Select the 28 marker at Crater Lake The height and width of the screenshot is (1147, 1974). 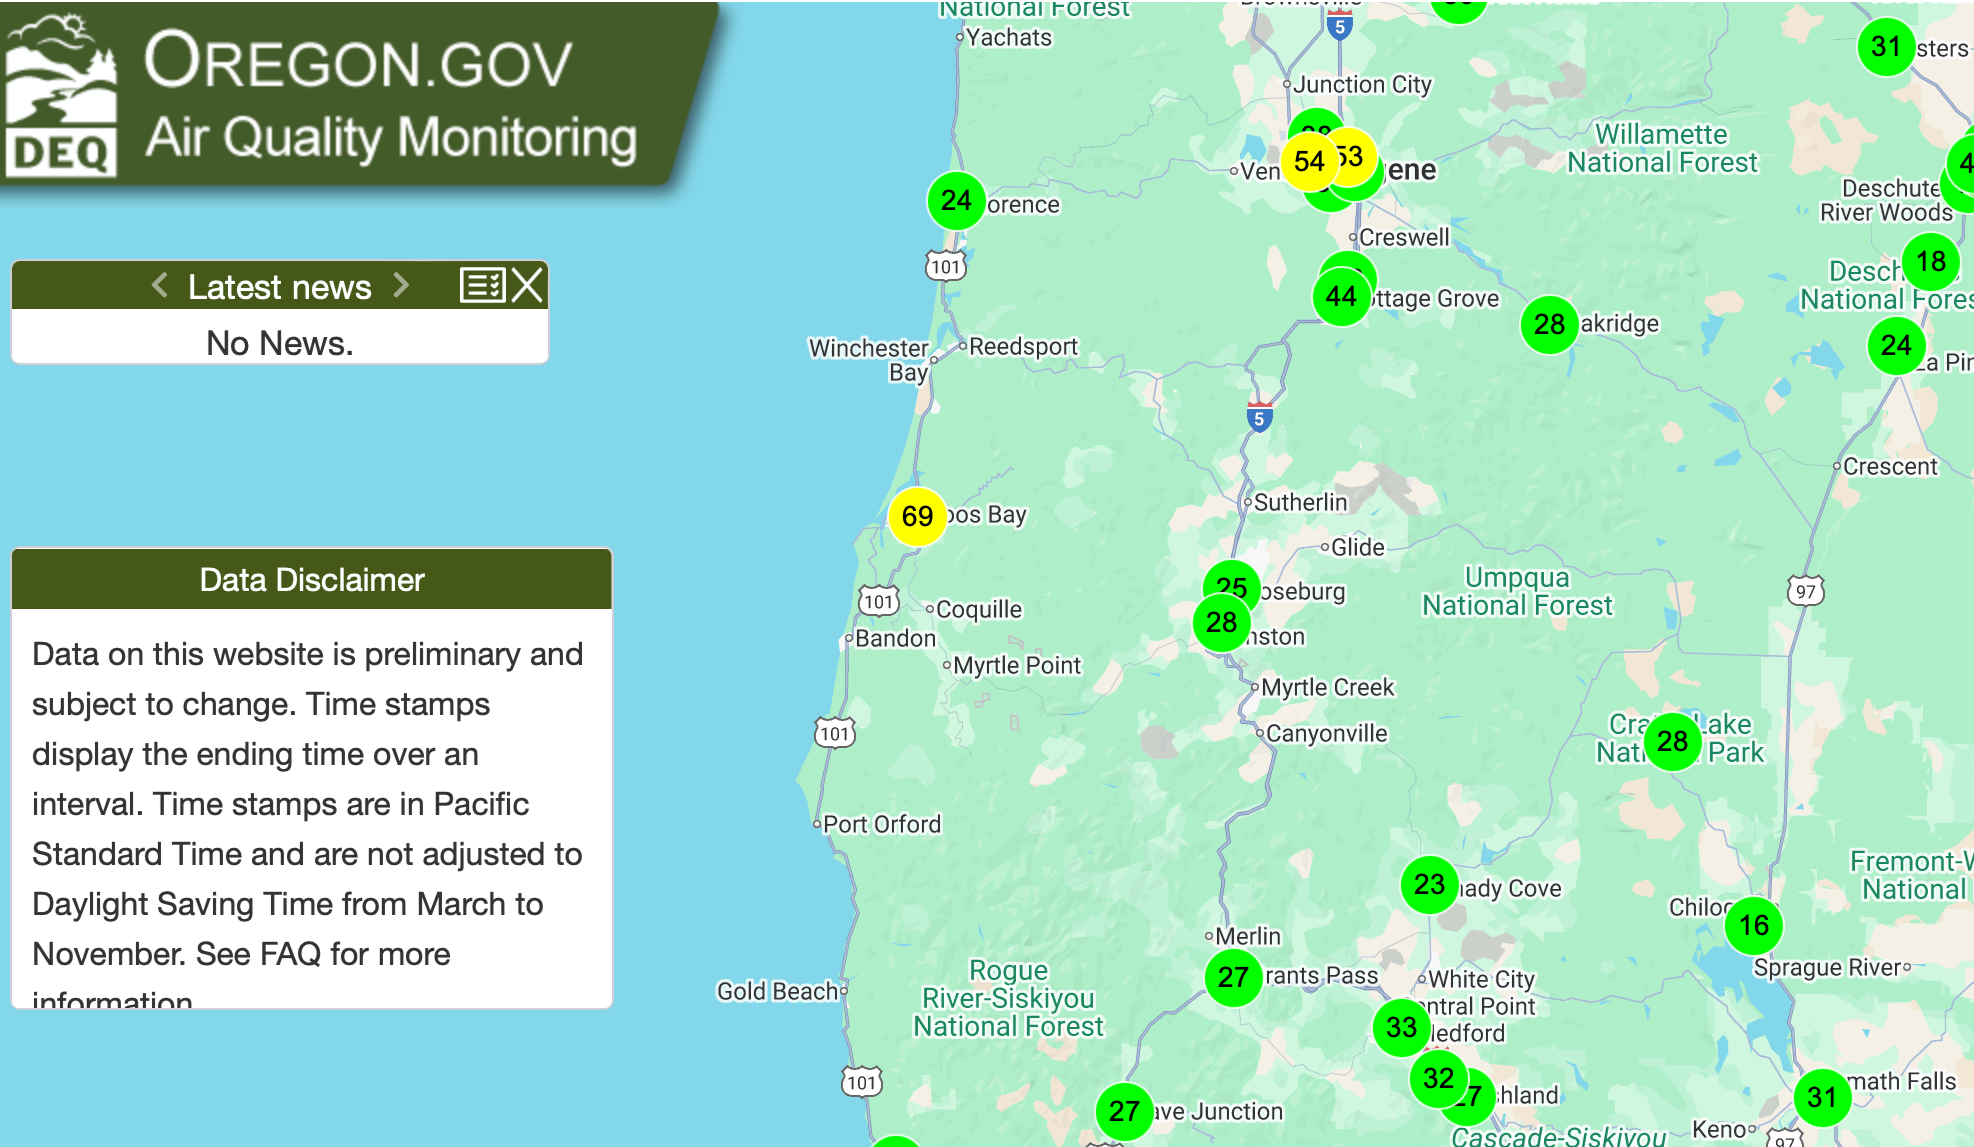1672,741
